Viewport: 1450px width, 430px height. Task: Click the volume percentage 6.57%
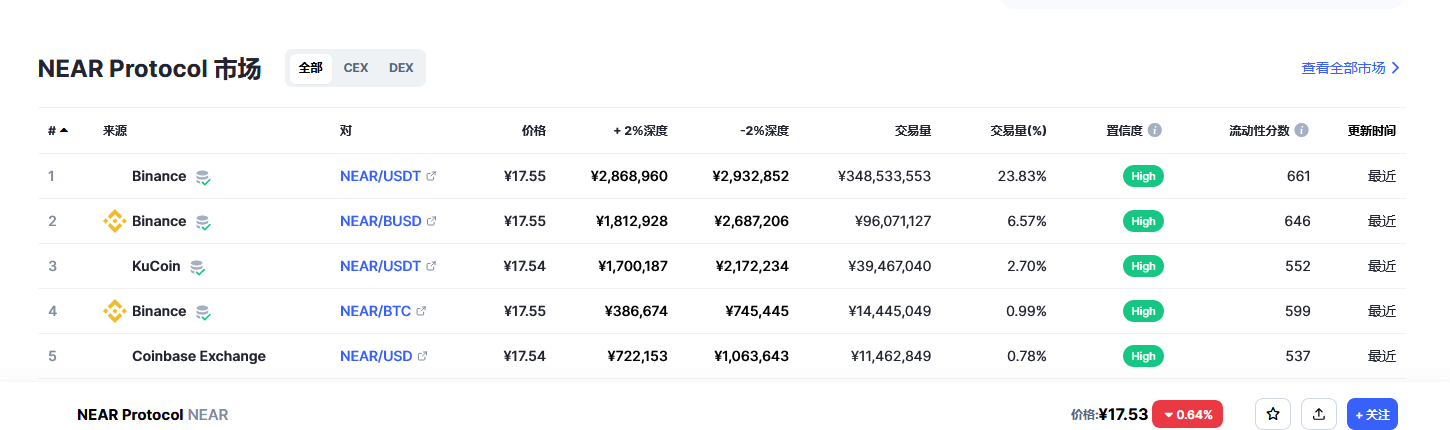click(x=1026, y=221)
